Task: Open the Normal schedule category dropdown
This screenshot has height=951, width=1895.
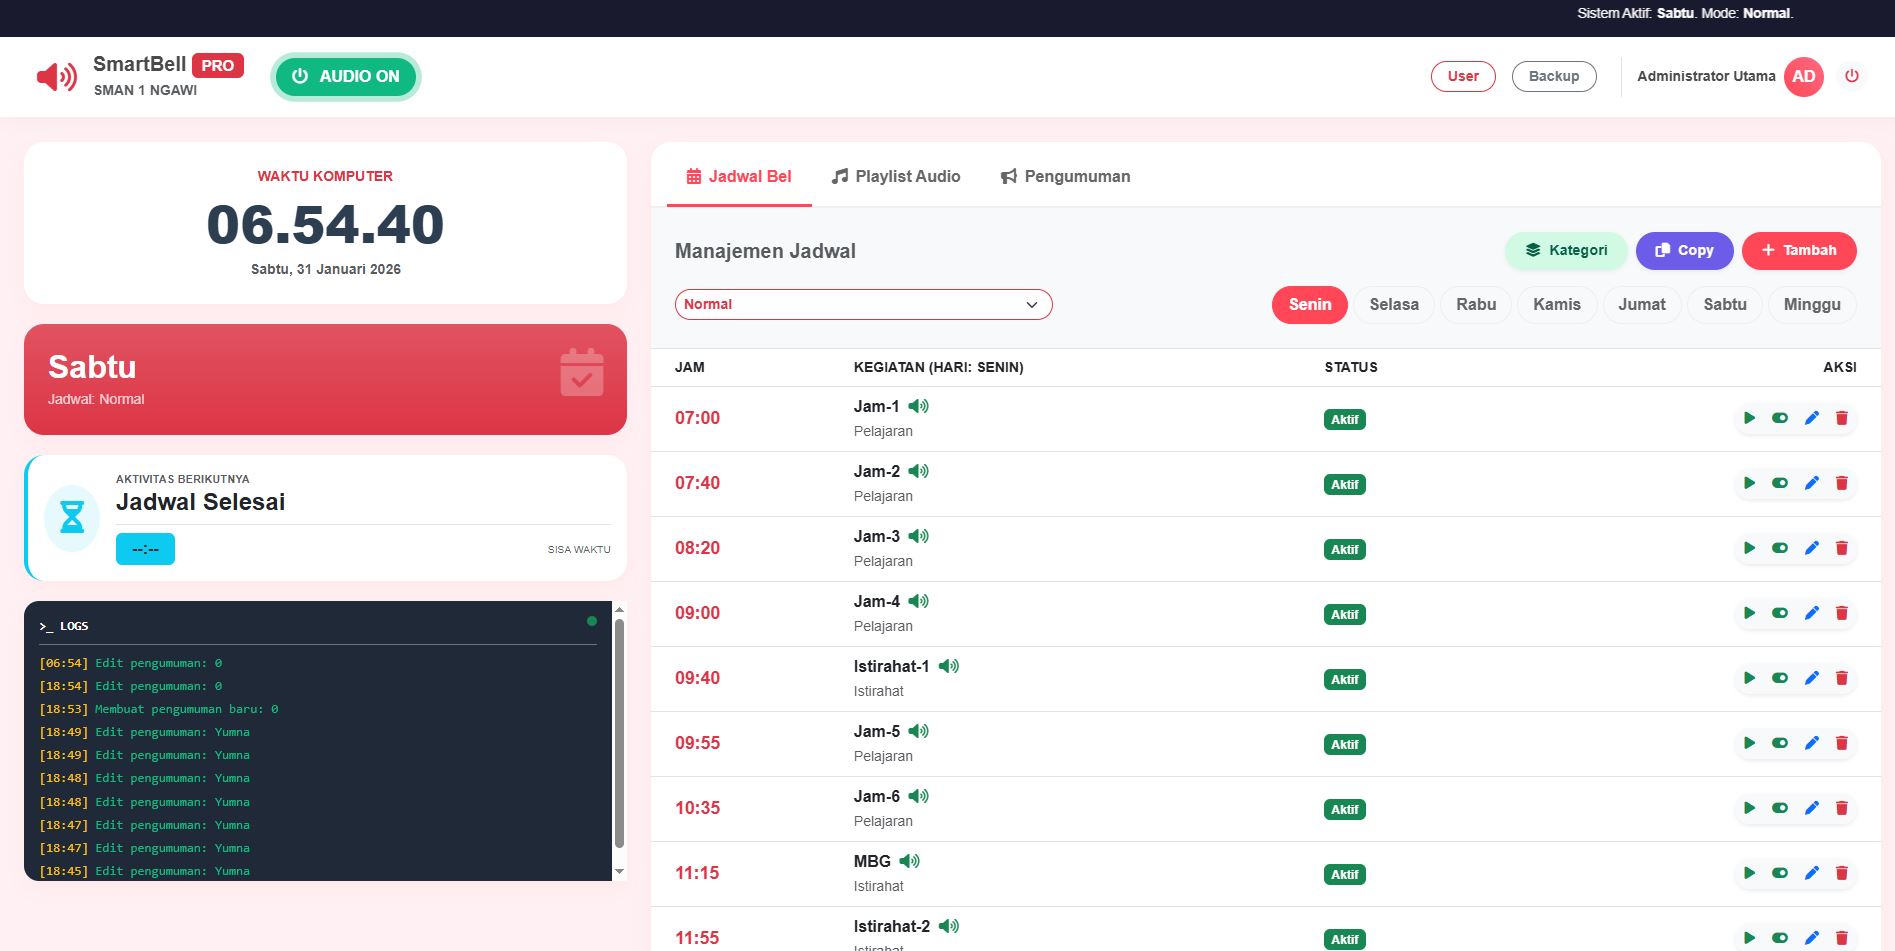Action: tap(863, 304)
